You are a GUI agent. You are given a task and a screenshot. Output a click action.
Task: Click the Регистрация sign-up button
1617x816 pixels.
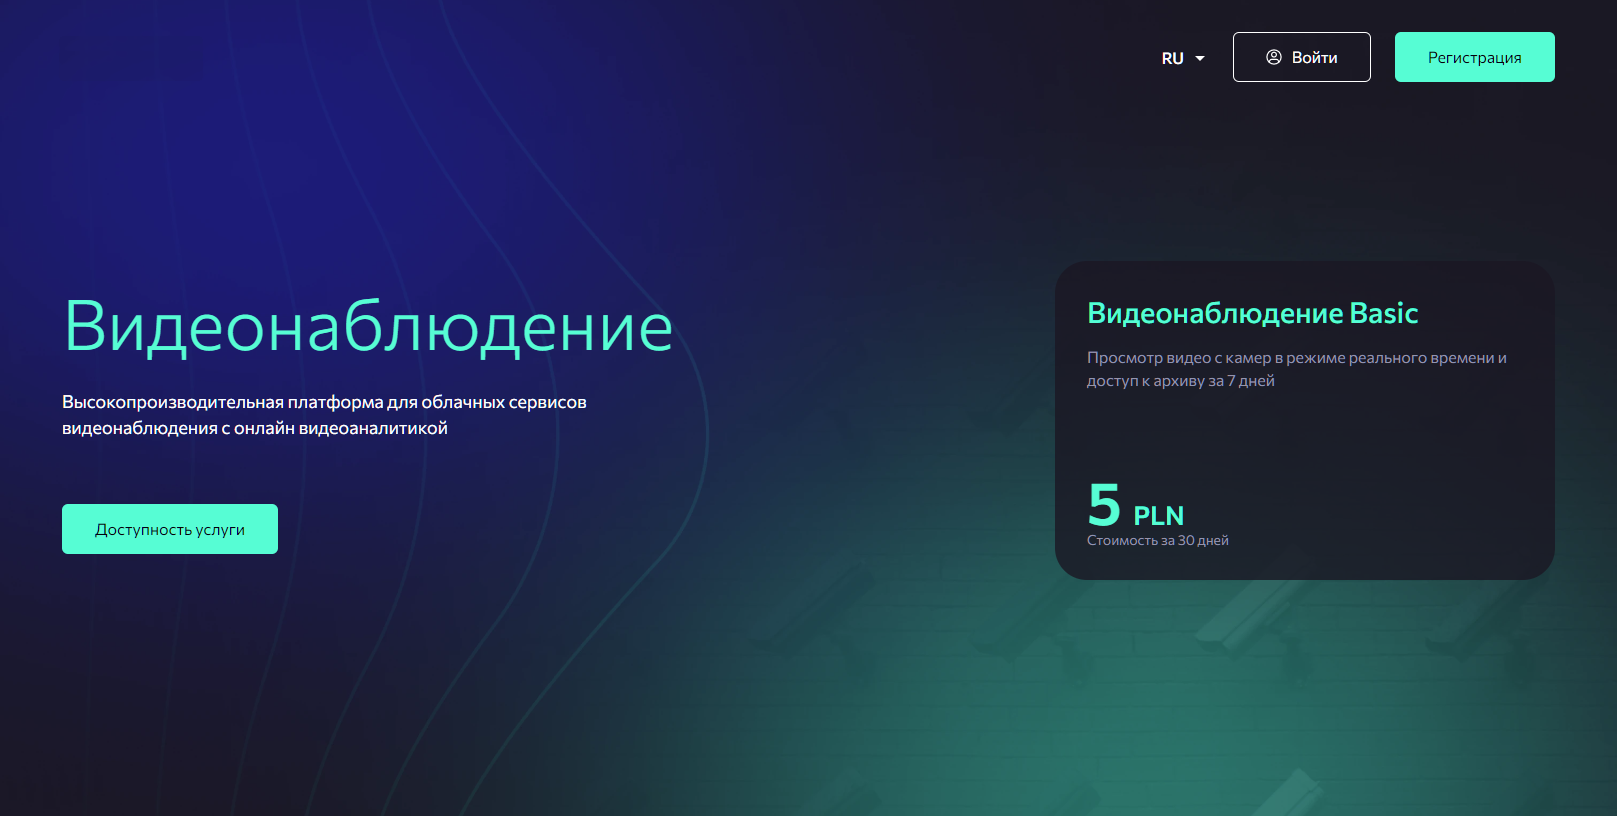pos(1474,57)
